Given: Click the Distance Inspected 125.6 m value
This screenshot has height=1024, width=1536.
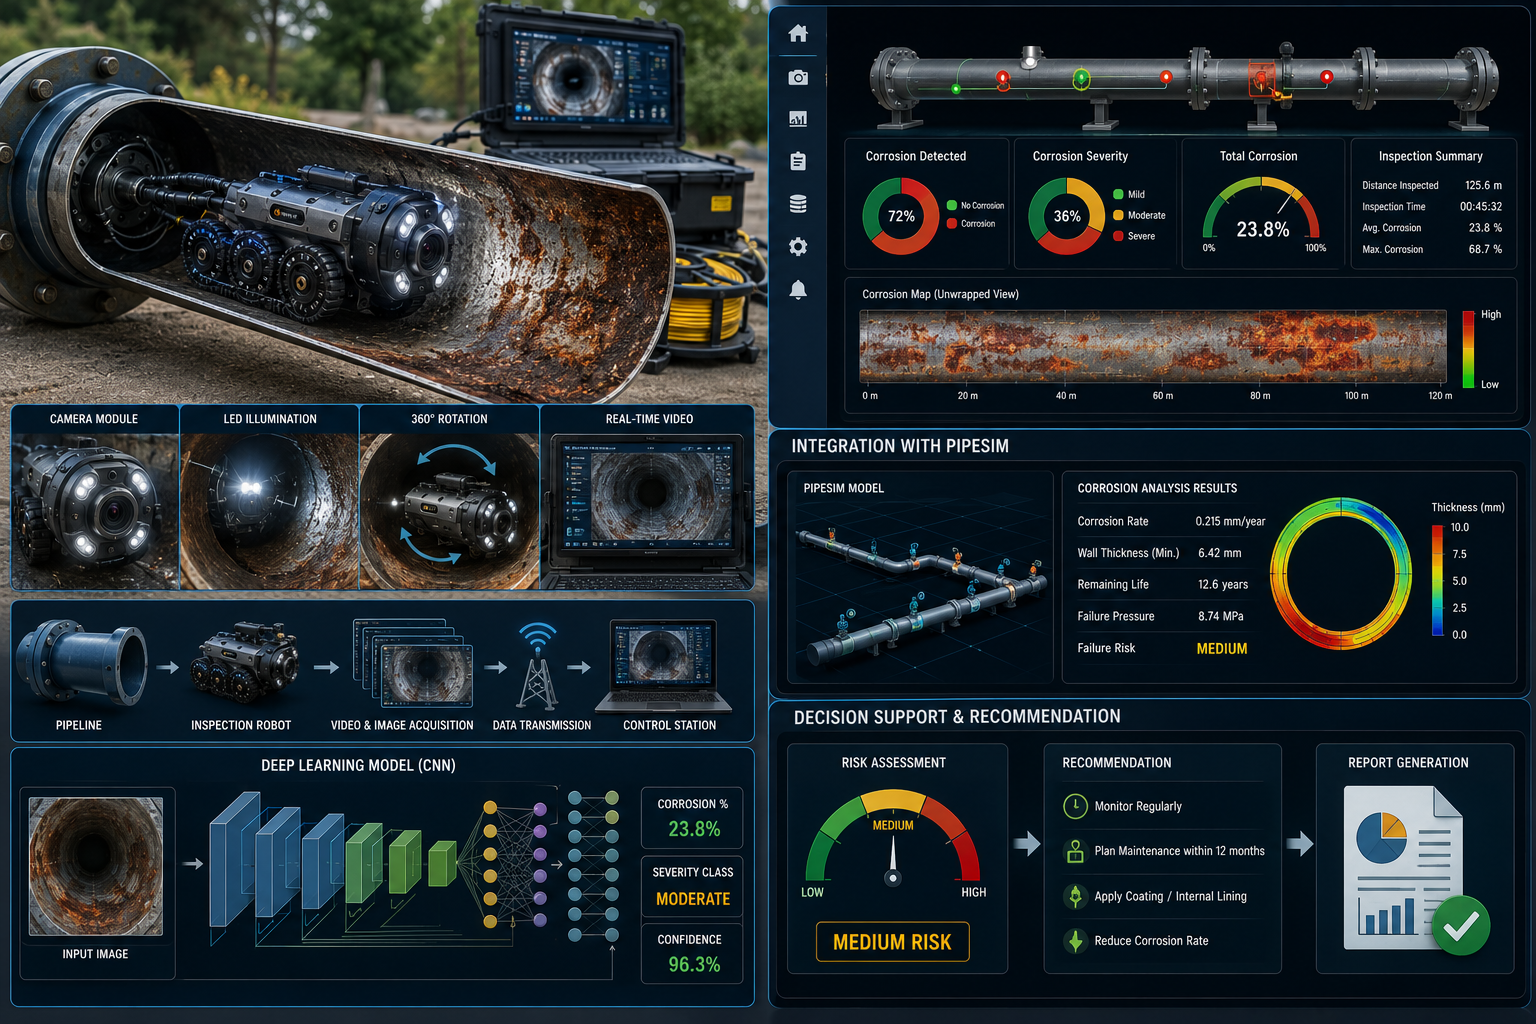Looking at the screenshot, I should (1483, 185).
